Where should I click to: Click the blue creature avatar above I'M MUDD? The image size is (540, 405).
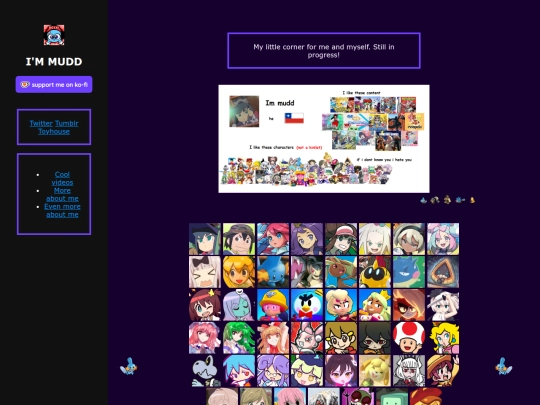[54, 35]
